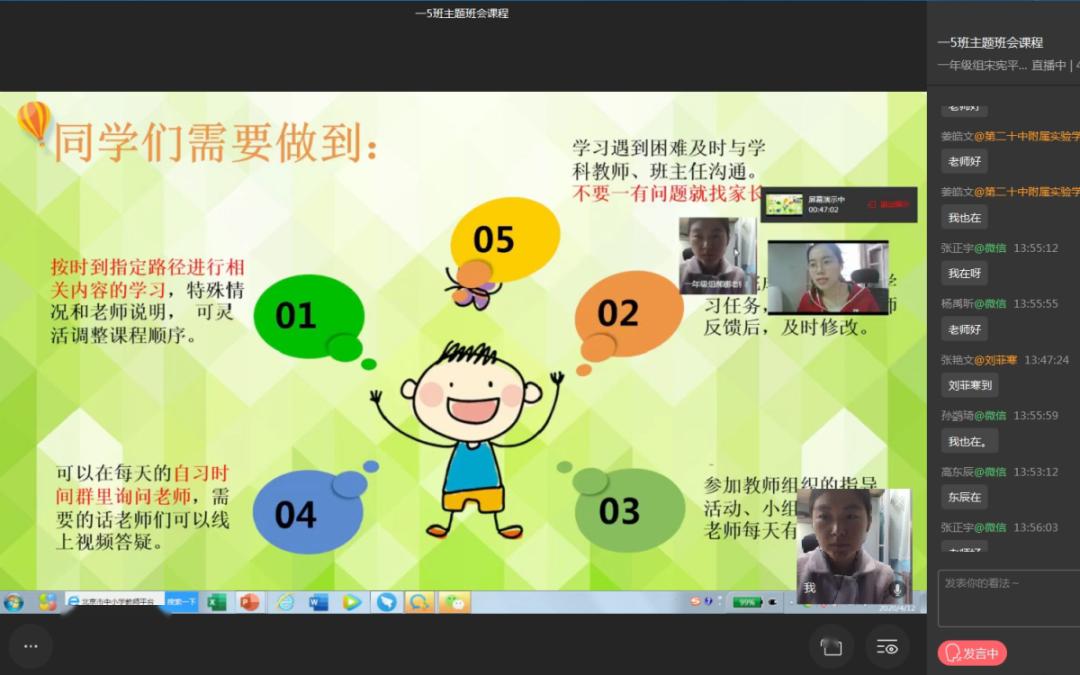1080x675 pixels.
Task: Click the @刘菲寒 mention in chat
Action: [995, 360]
